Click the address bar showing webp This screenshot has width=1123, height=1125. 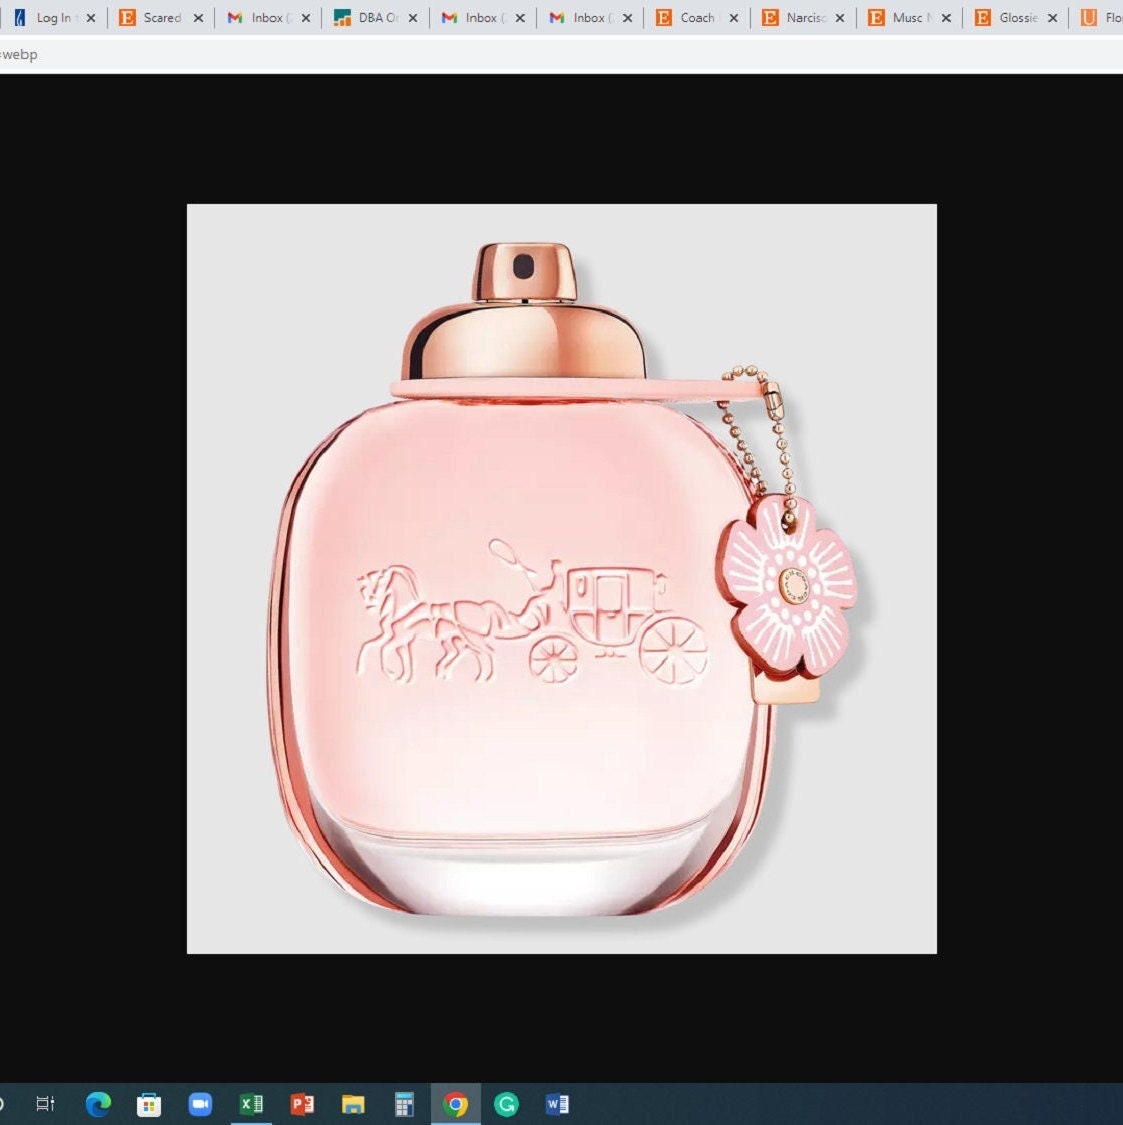(561, 55)
